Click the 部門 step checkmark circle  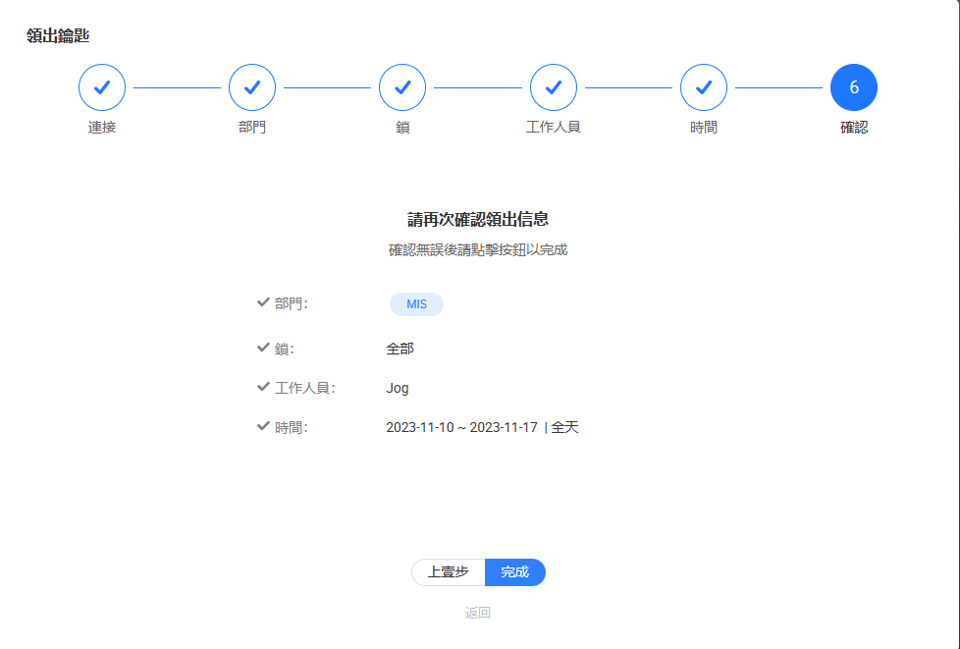[x=252, y=88]
